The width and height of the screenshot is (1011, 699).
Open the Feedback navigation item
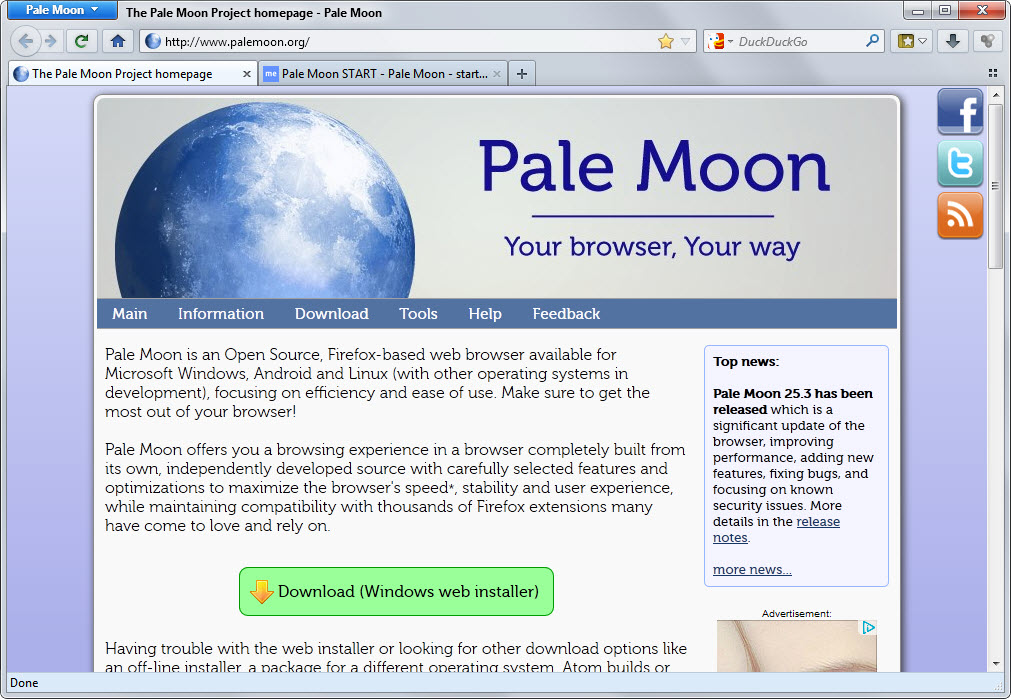(566, 313)
